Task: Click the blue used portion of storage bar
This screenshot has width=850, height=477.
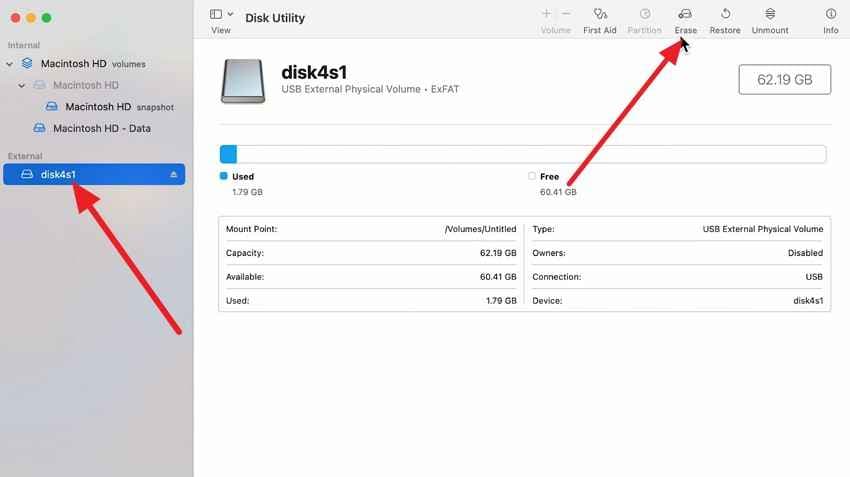Action: tap(228, 154)
